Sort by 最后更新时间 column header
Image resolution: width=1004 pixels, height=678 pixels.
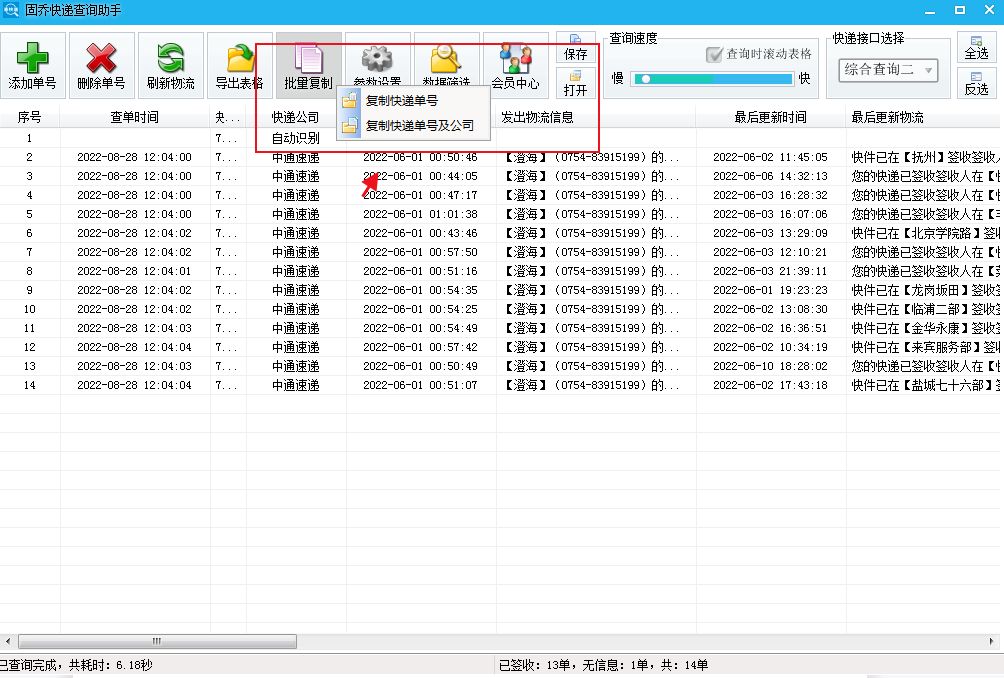tap(770, 117)
